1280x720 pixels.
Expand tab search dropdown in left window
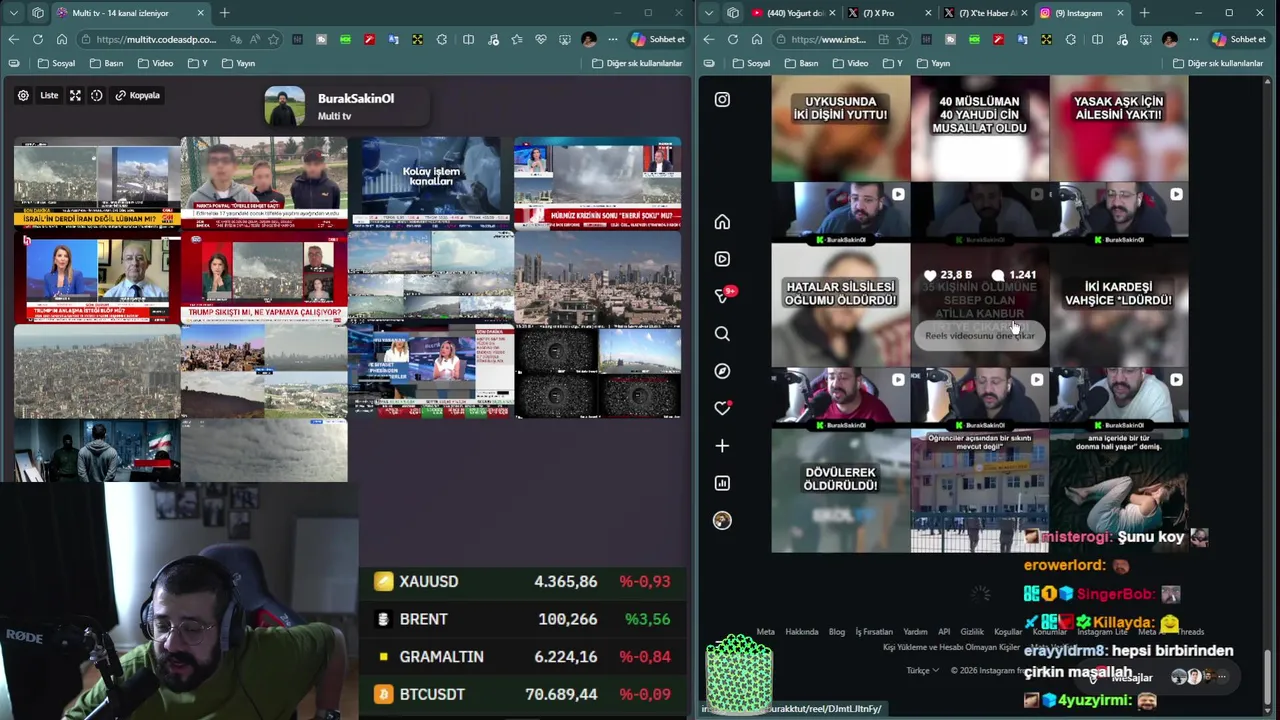pyautogui.click(x=13, y=13)
